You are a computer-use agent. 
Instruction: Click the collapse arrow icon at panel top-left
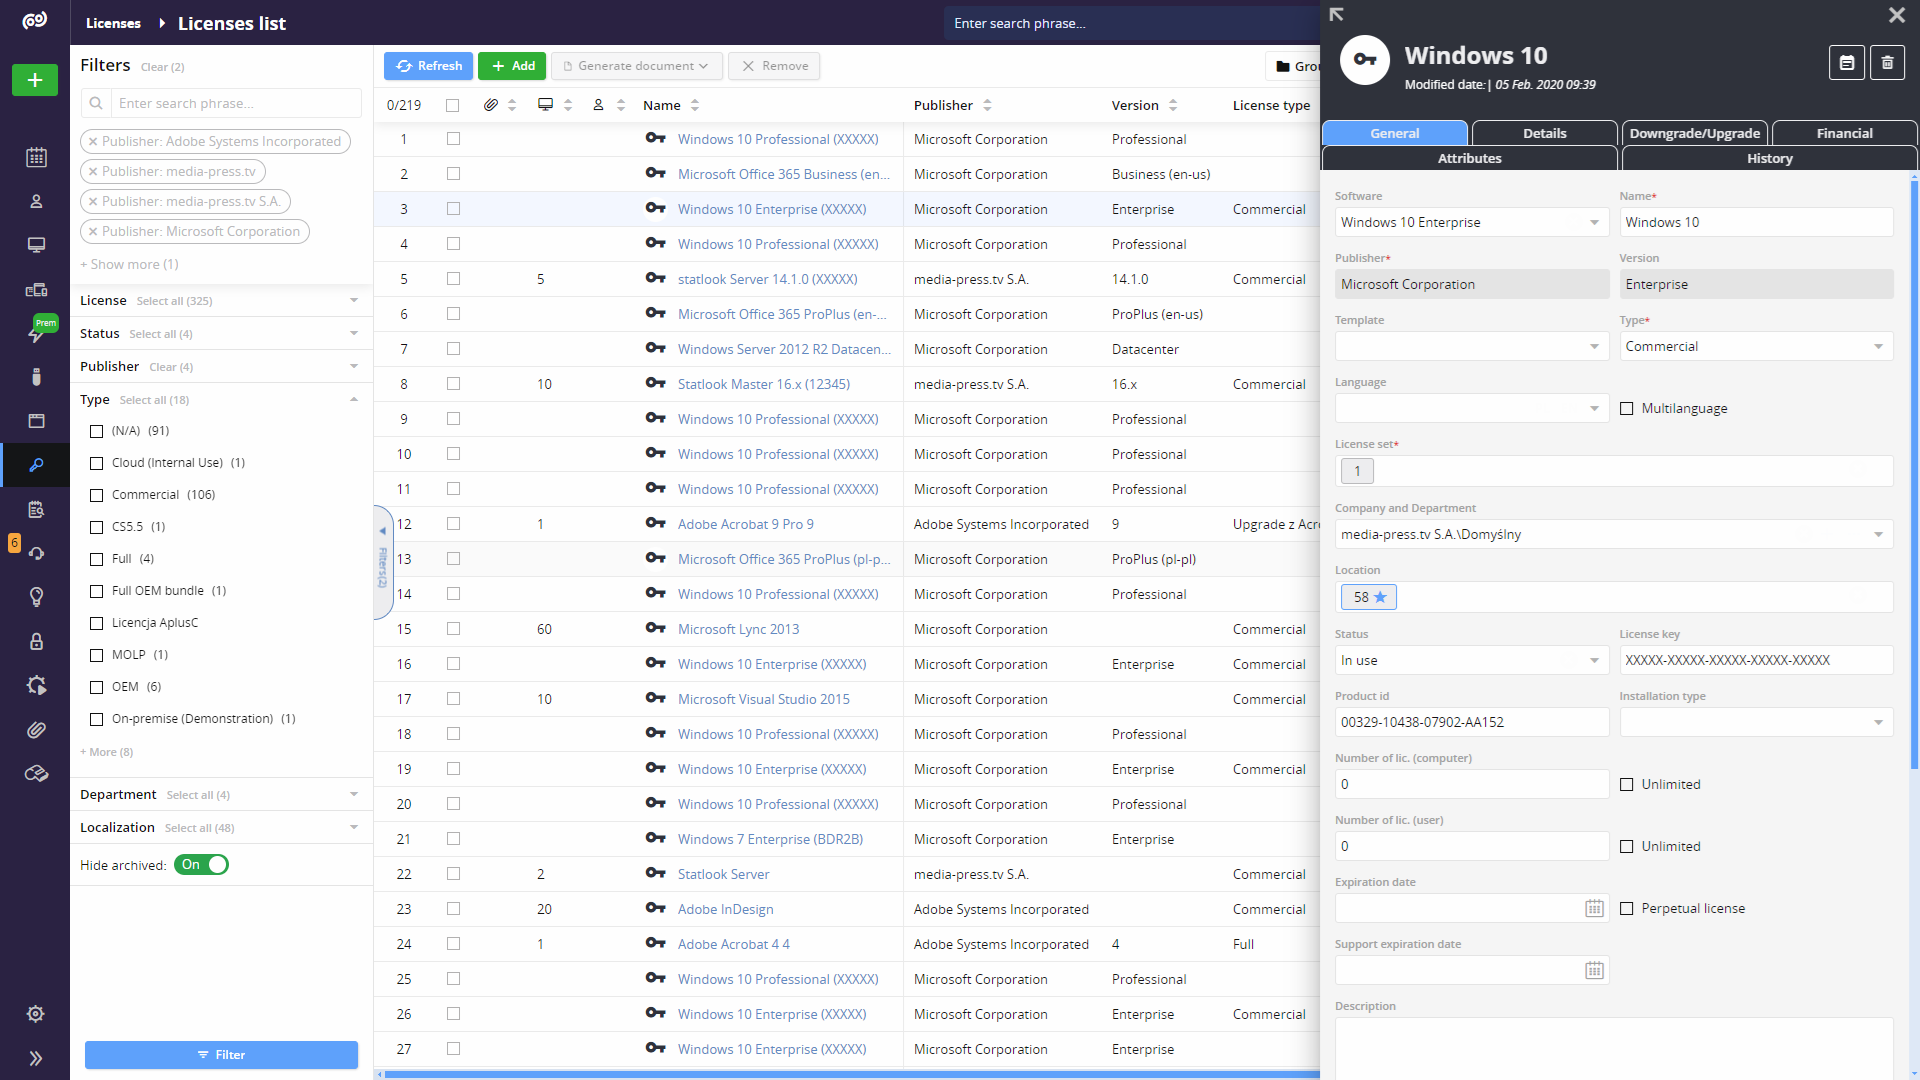pos(1336,15)
